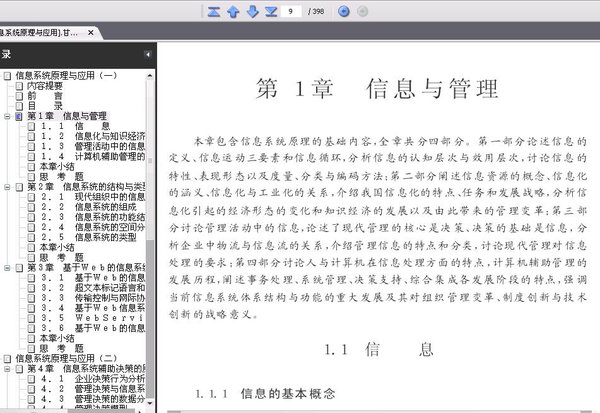This screenshot has height=413, width=600.
Task: Open bookmark 3.4 基于Web信息系统
Action: pos(93,308)
